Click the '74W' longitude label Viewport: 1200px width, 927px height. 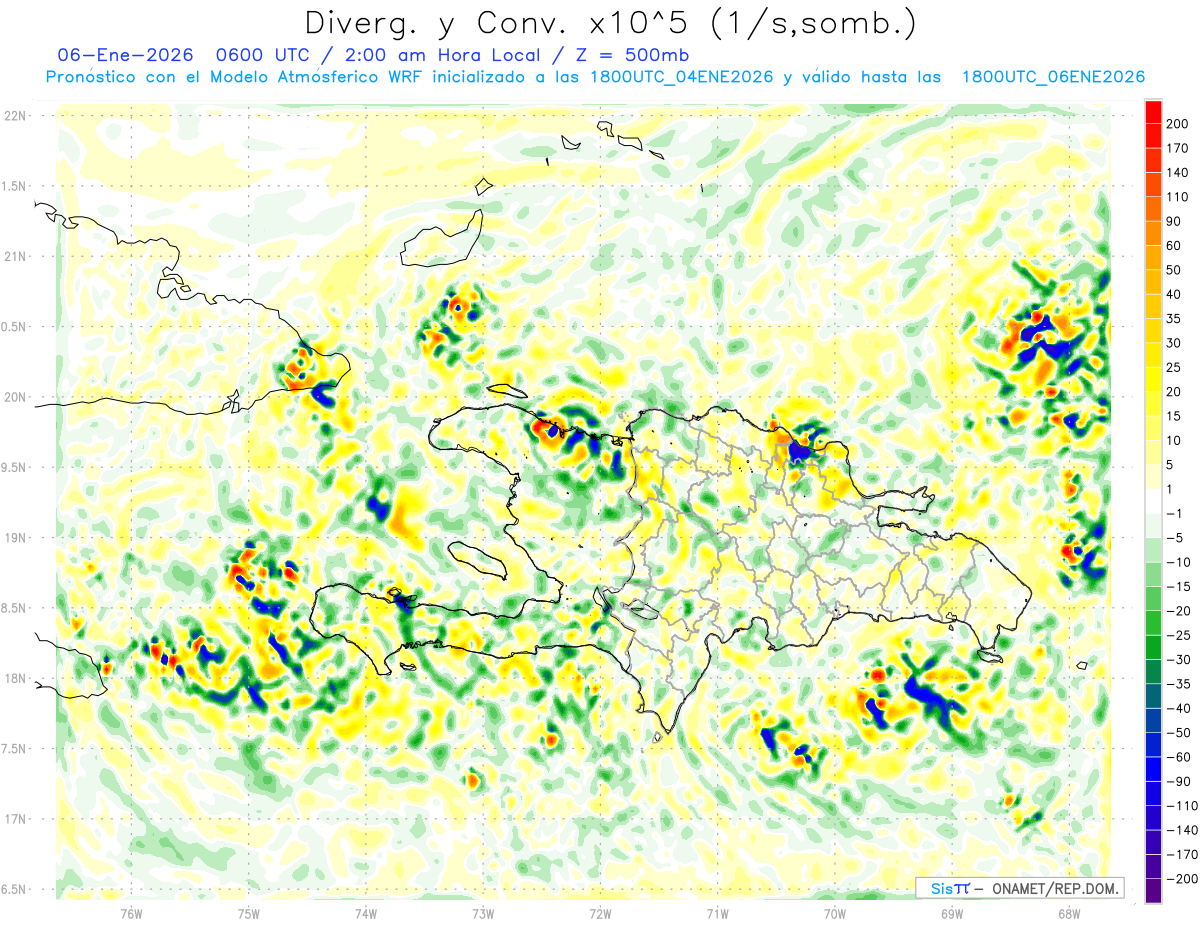click(x=366, y=913)
